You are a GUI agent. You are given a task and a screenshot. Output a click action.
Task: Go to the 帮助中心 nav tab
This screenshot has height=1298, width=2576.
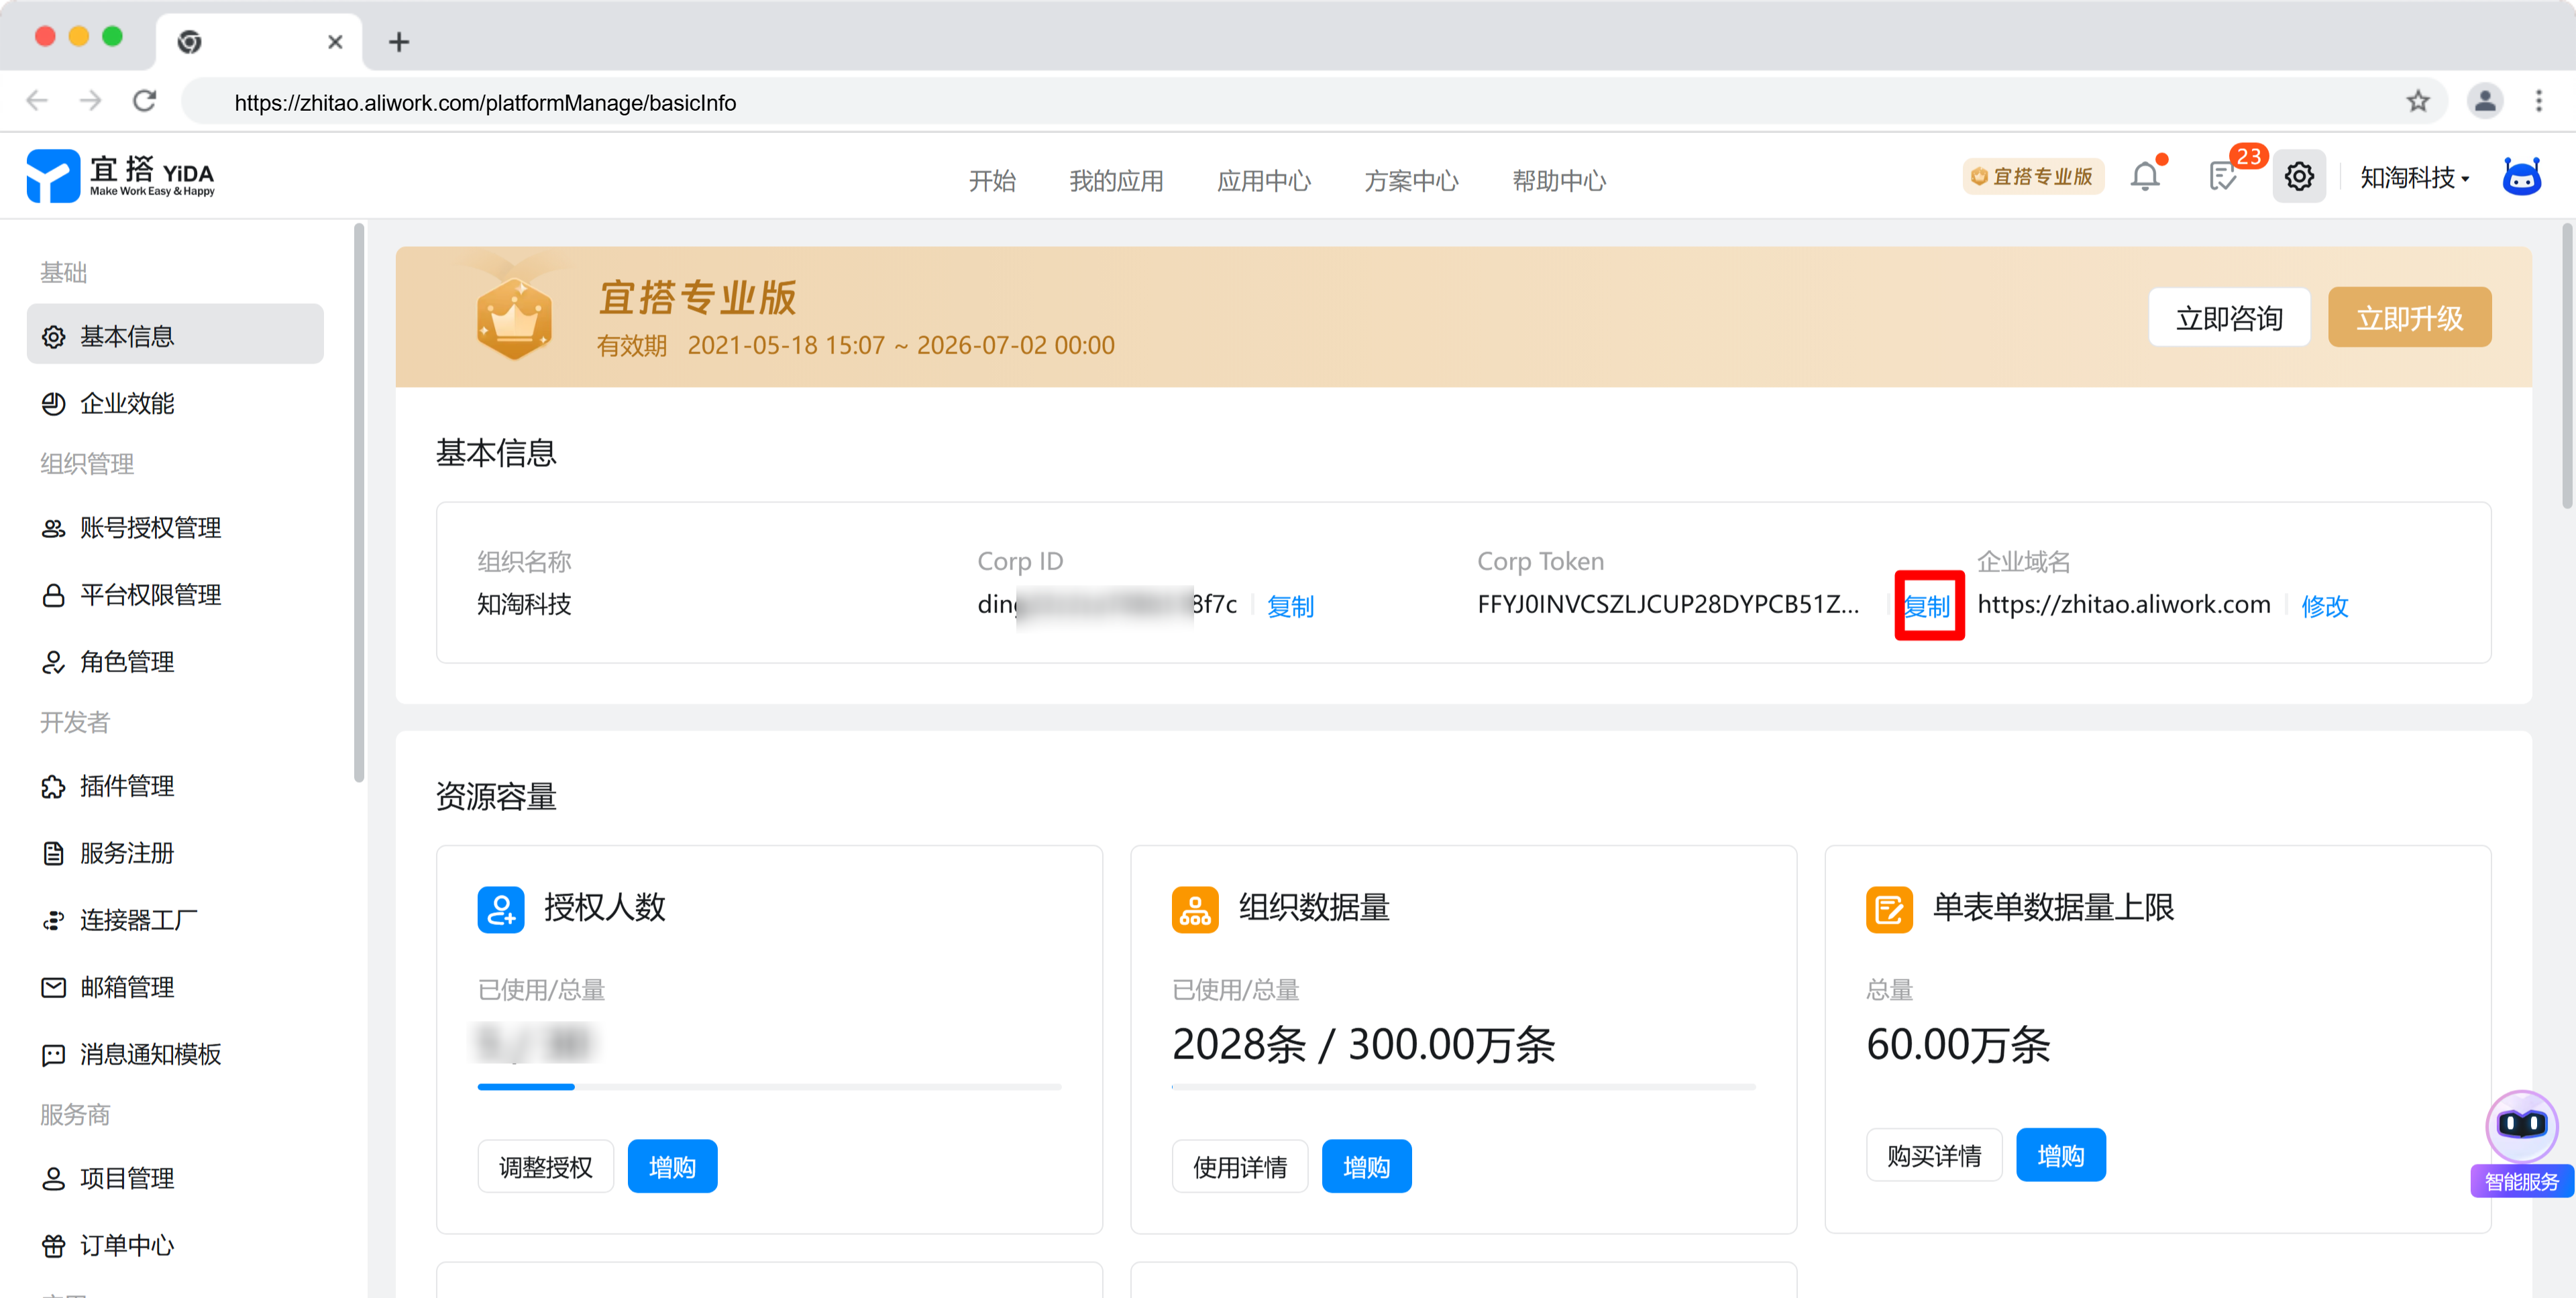(1559, 180)
